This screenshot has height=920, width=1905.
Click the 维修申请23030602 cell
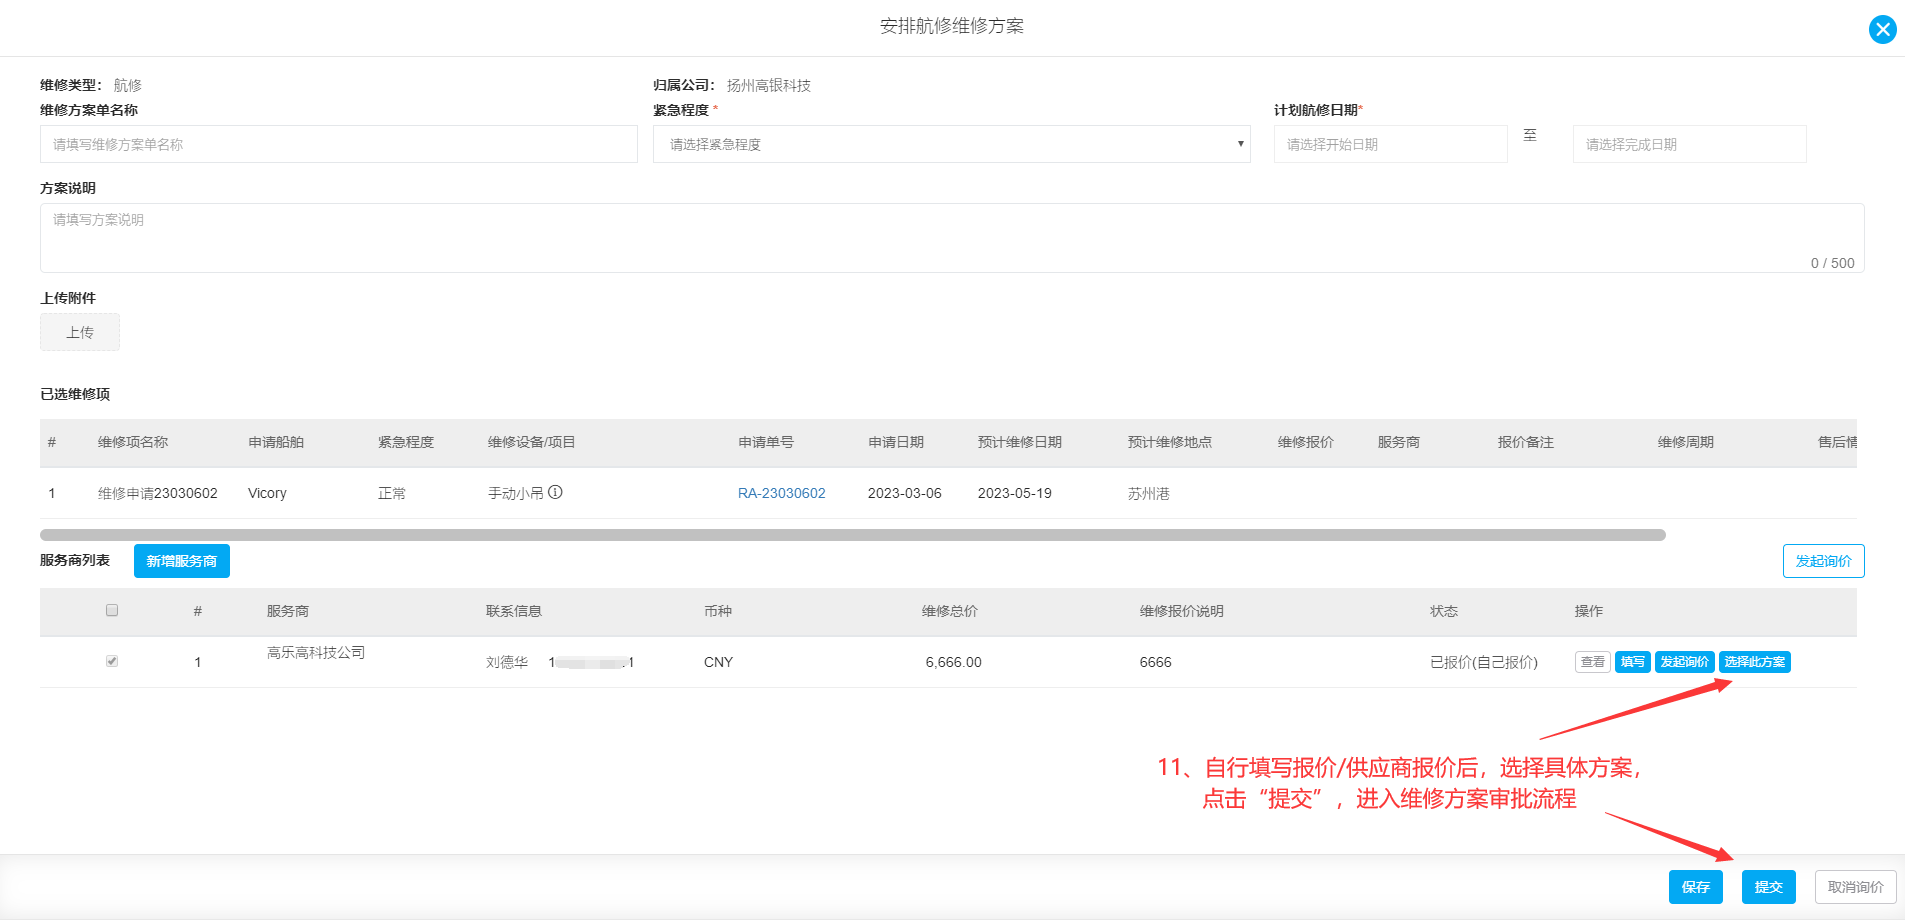pos(158,493)
